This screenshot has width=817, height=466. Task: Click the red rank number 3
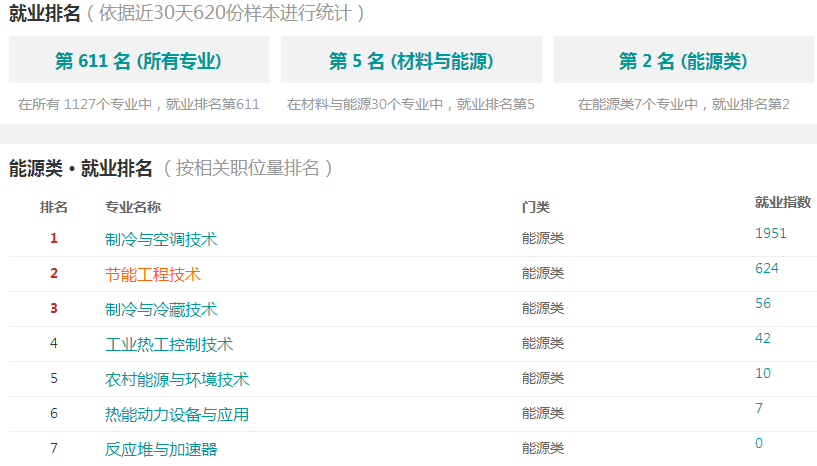coord(54,308)
